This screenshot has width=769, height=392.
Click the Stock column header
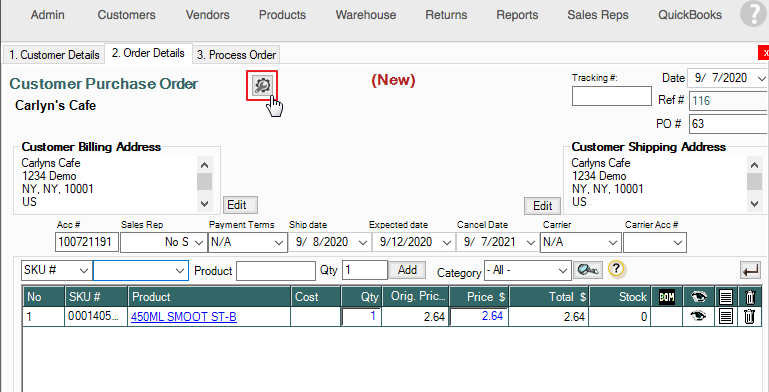coord(620,297)
